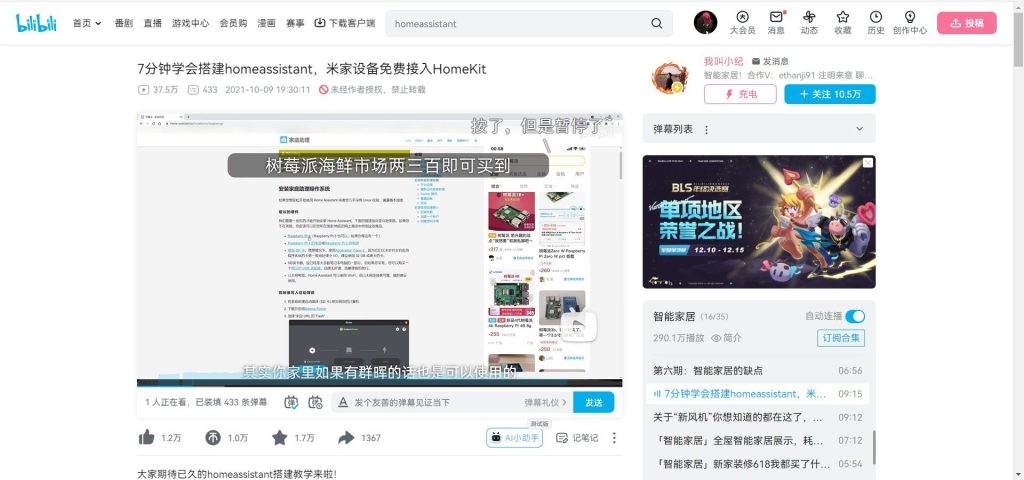1024x480 pixels.
Task: Open 记笔记 notes button
Action: pos(577,438)
